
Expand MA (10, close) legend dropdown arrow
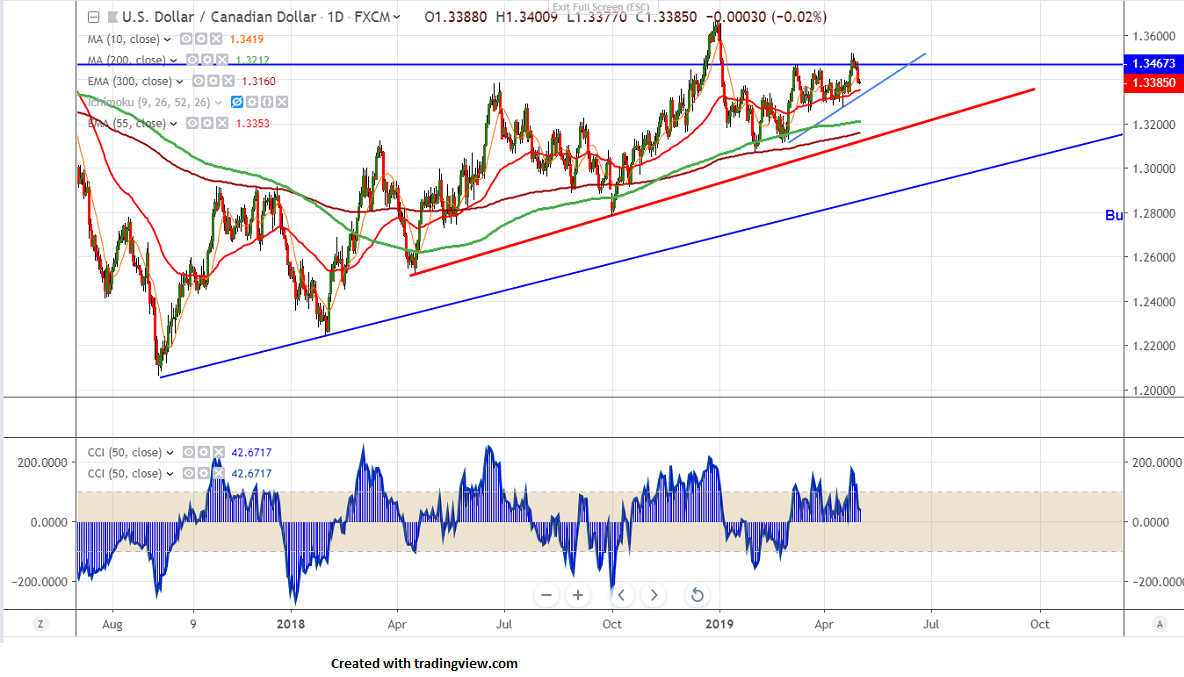point(168,39)
